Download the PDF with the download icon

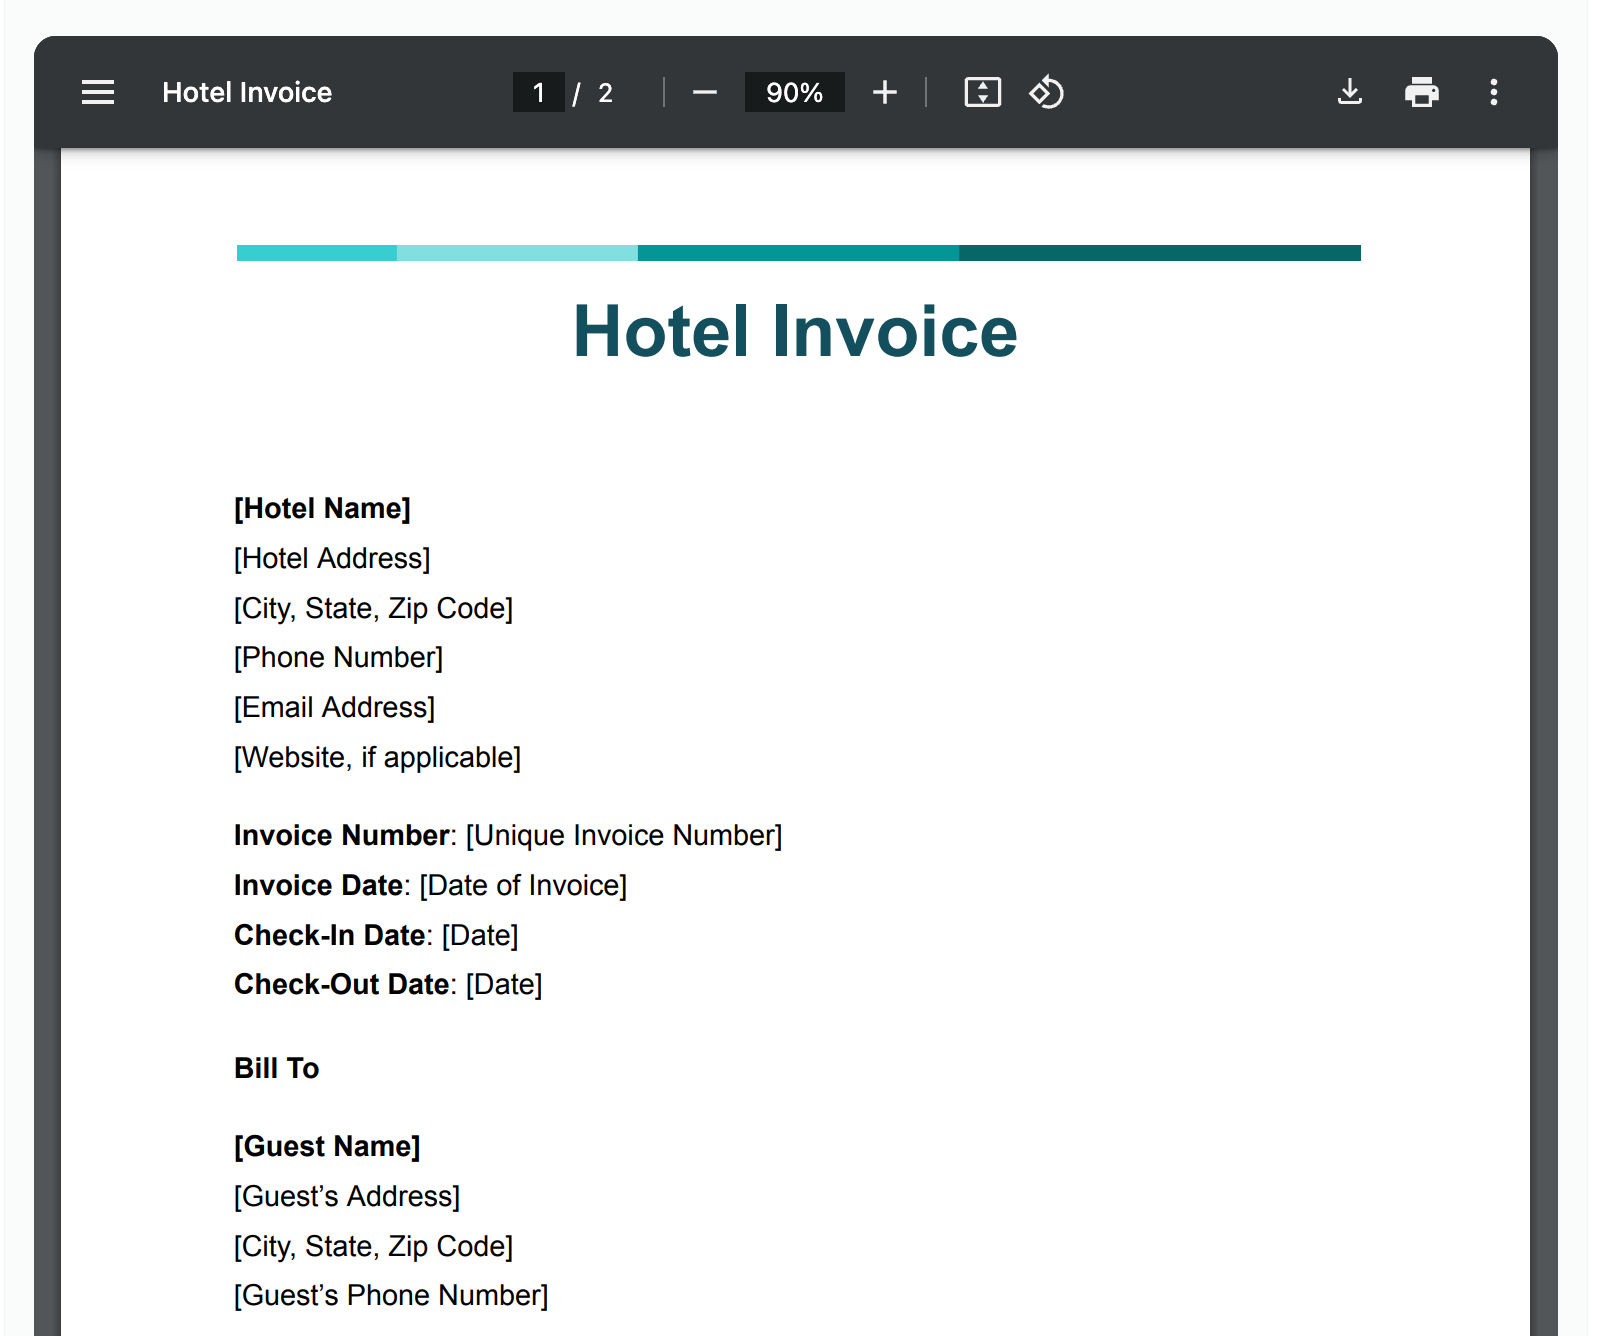point(1350,93)
